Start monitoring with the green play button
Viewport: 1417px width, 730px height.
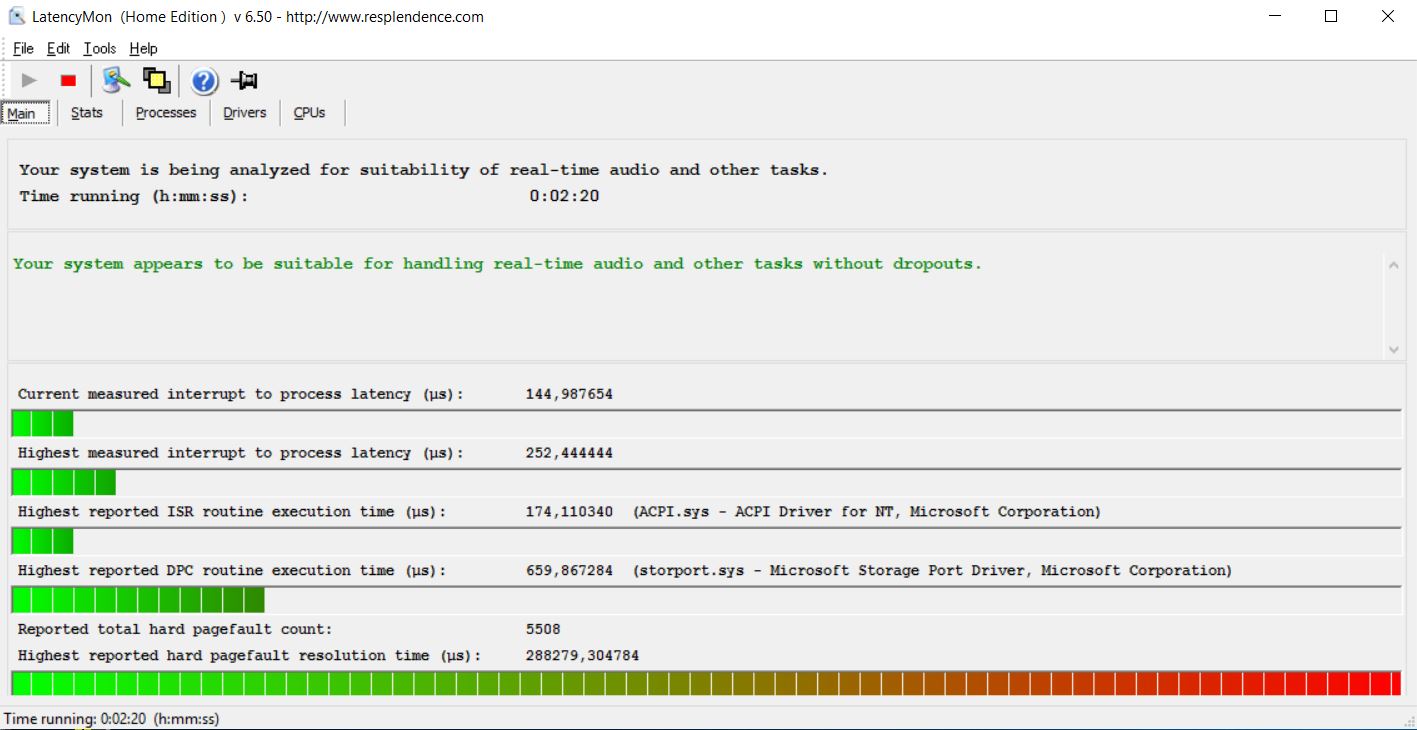(29, 80)
